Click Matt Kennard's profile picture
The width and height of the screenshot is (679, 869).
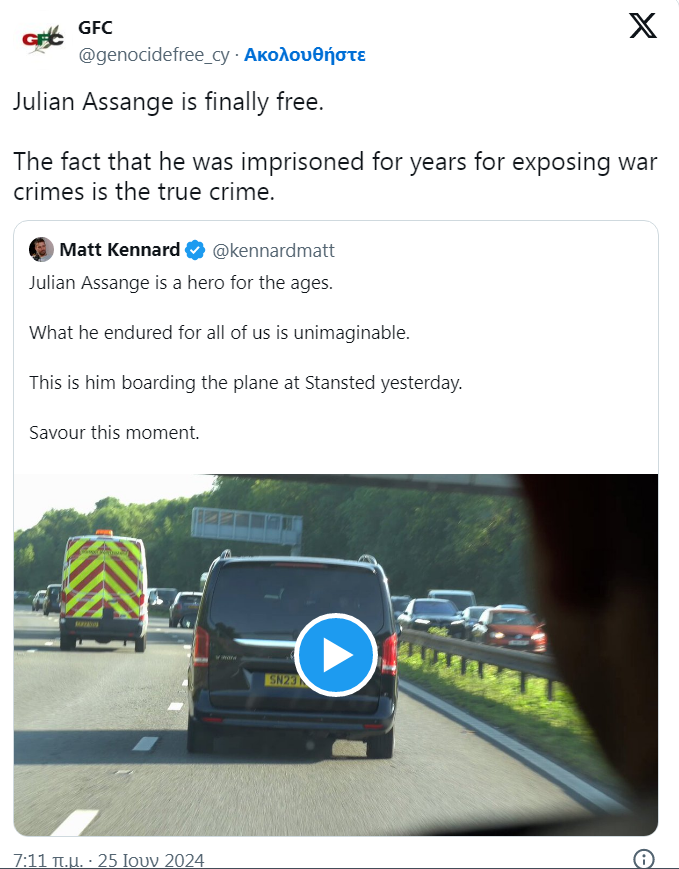41,249
